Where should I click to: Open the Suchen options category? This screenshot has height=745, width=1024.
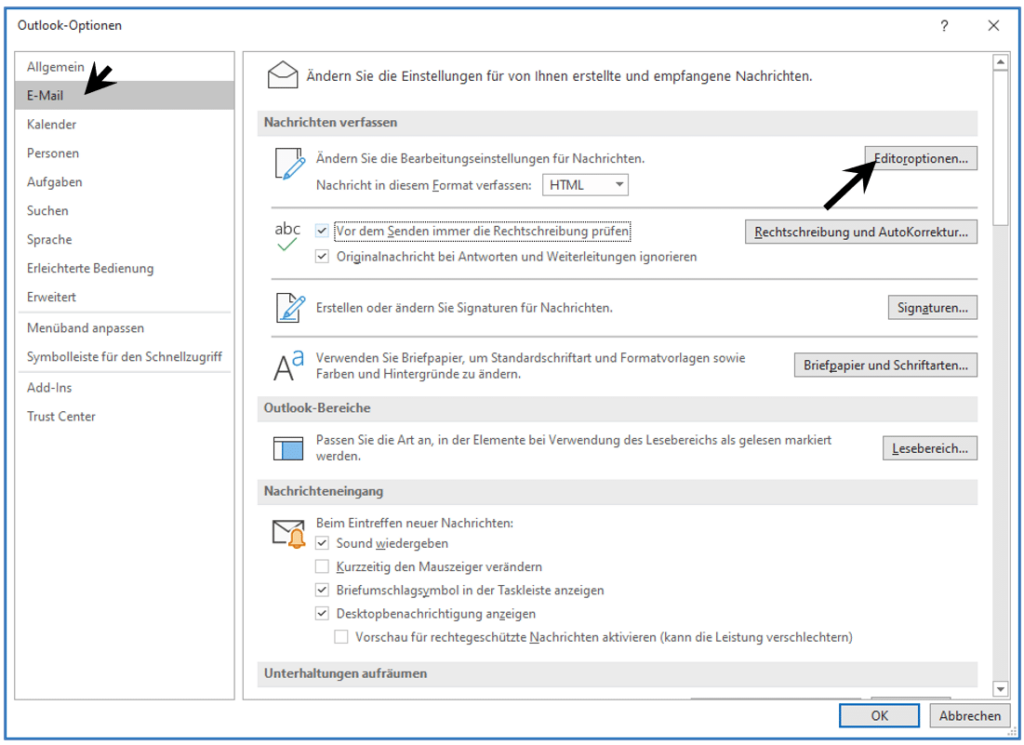48,210
